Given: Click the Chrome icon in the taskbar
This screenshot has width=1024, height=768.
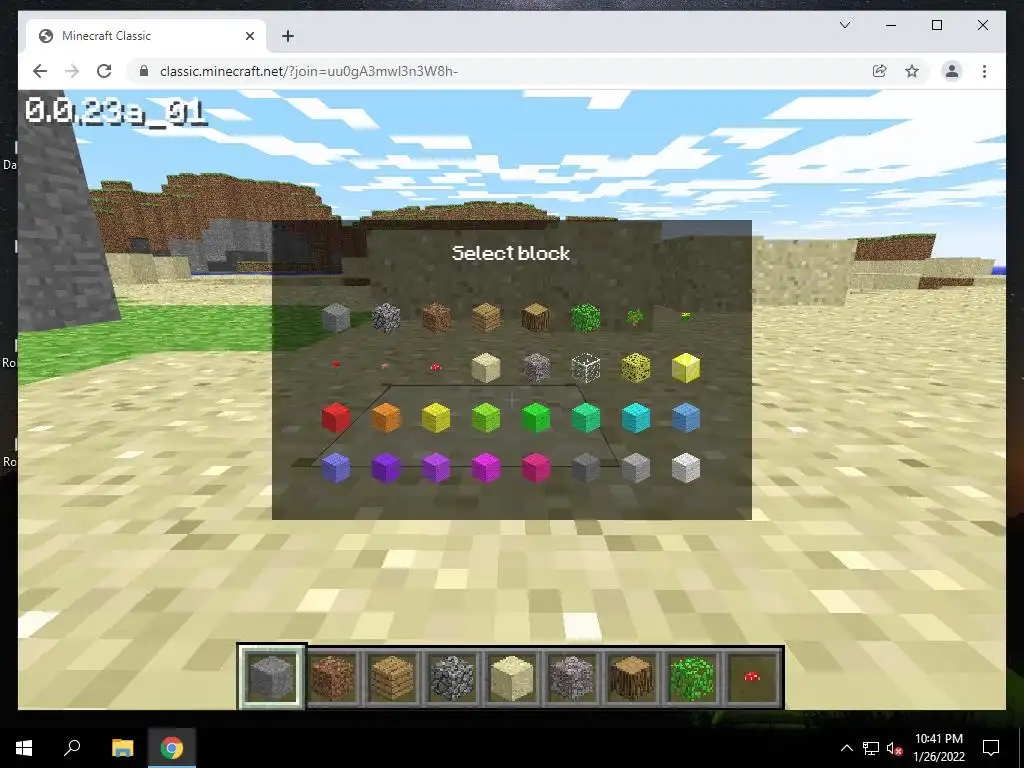Looking at the screenshot, I should (172, 748).
